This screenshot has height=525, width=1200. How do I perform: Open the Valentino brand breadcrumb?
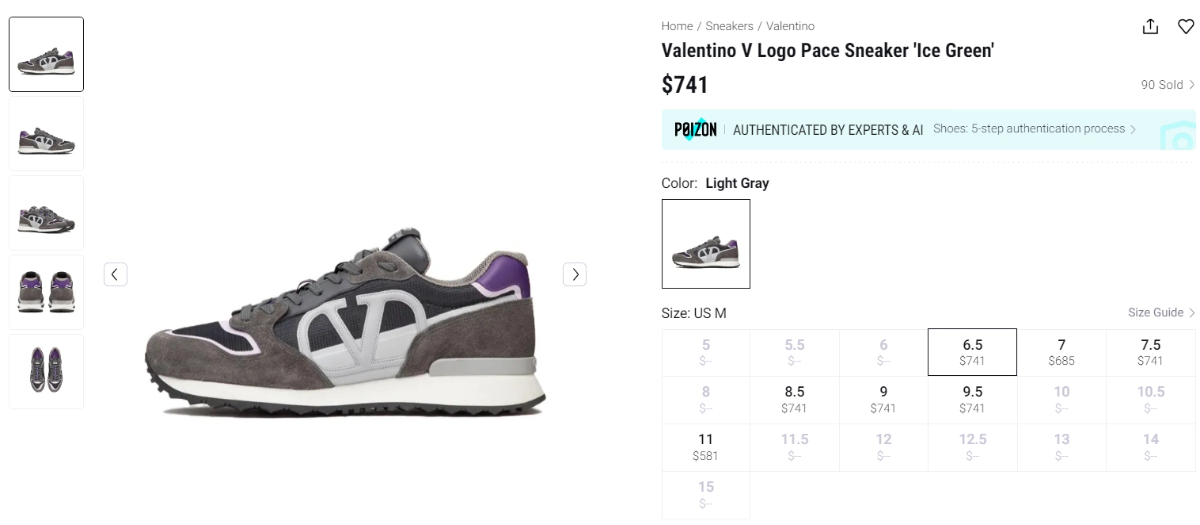click(790, 26)
